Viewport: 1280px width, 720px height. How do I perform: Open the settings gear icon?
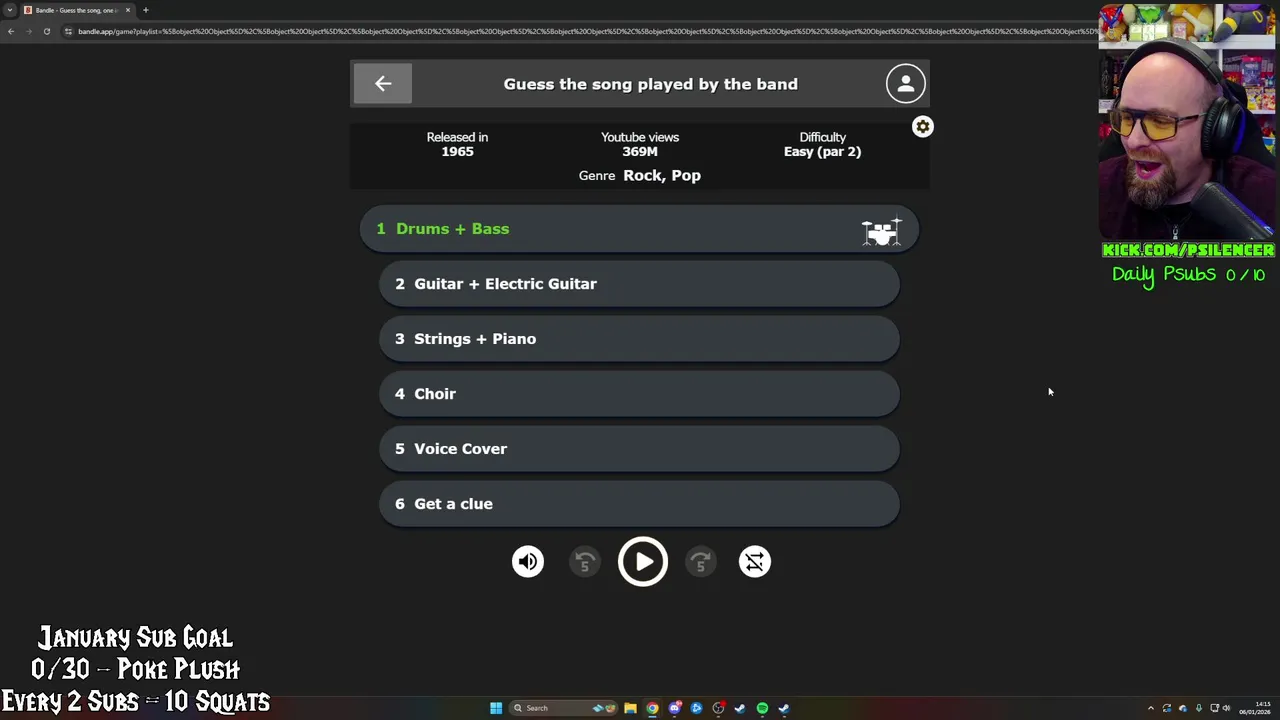click(922, 127)
